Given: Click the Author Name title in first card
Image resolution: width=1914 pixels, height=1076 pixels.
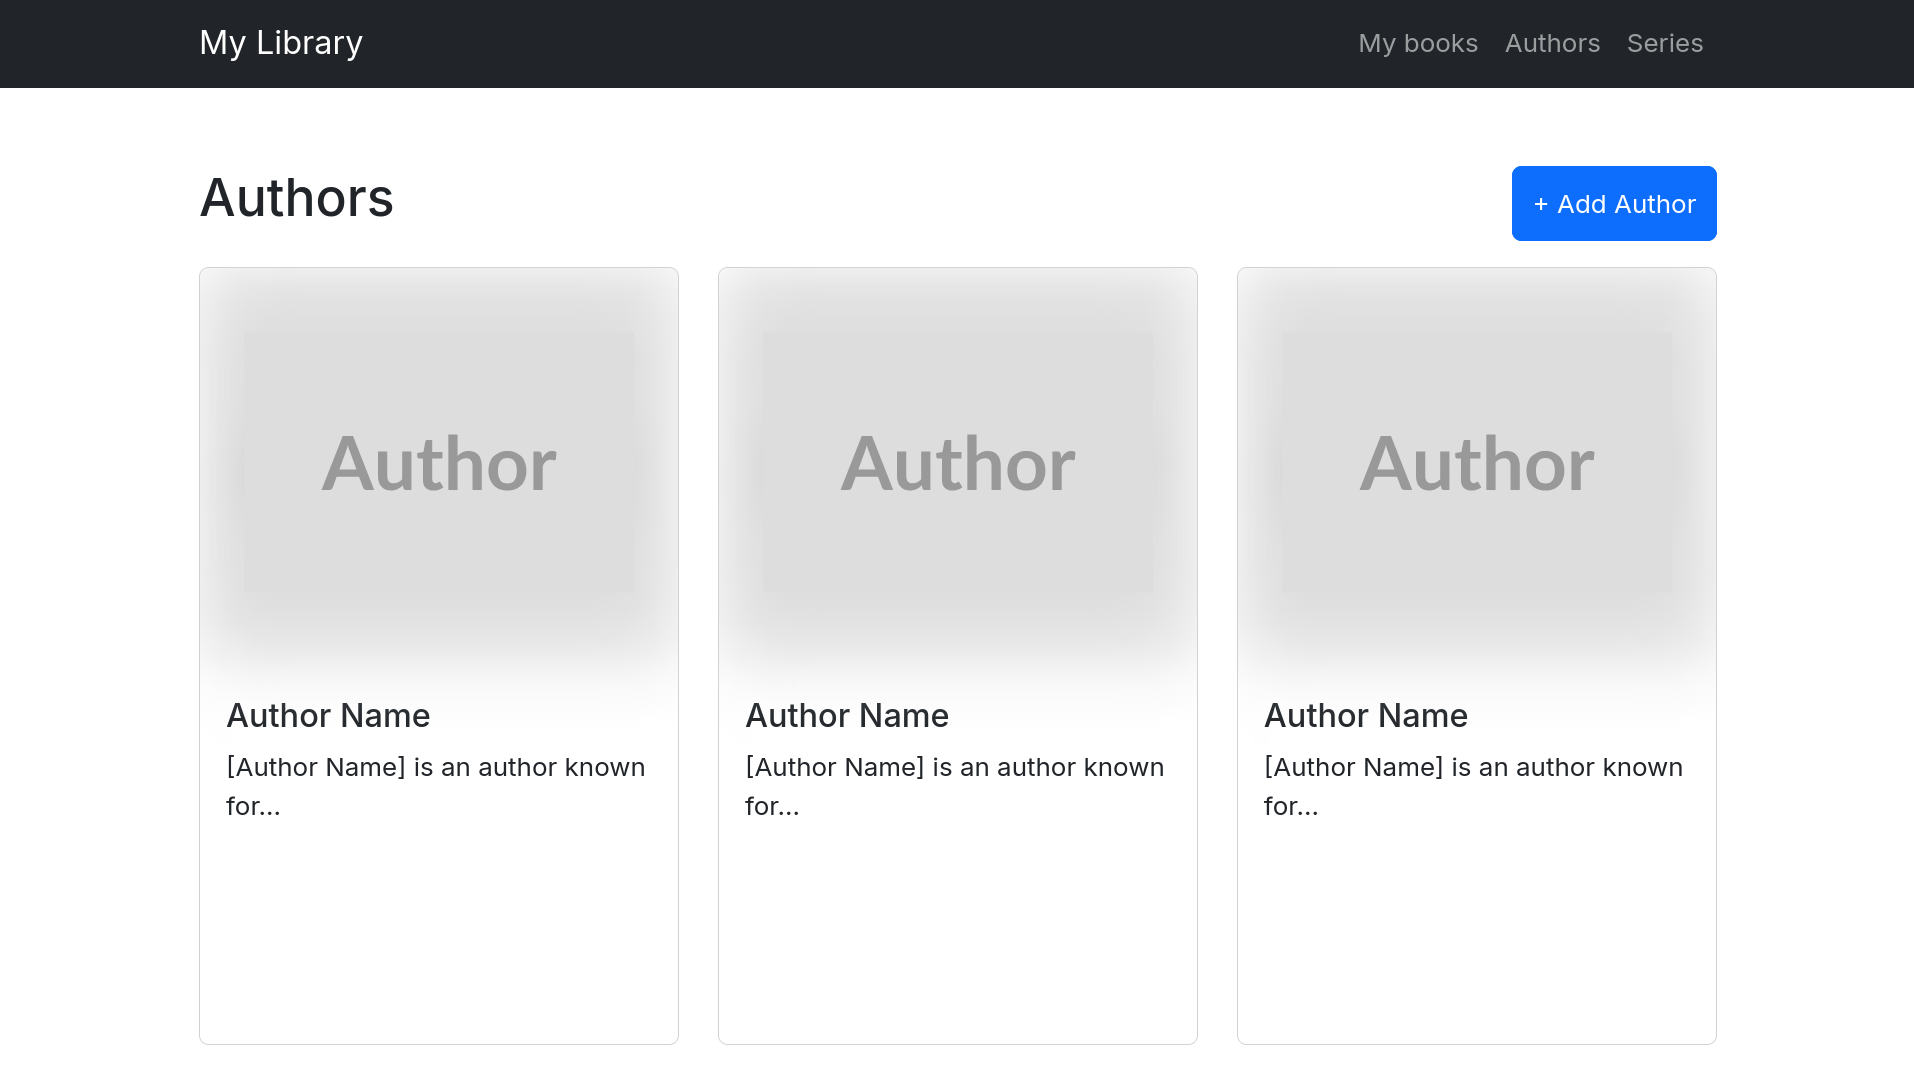Looking at the screenshot, I should pyautogui.click(x=328, y=715).
